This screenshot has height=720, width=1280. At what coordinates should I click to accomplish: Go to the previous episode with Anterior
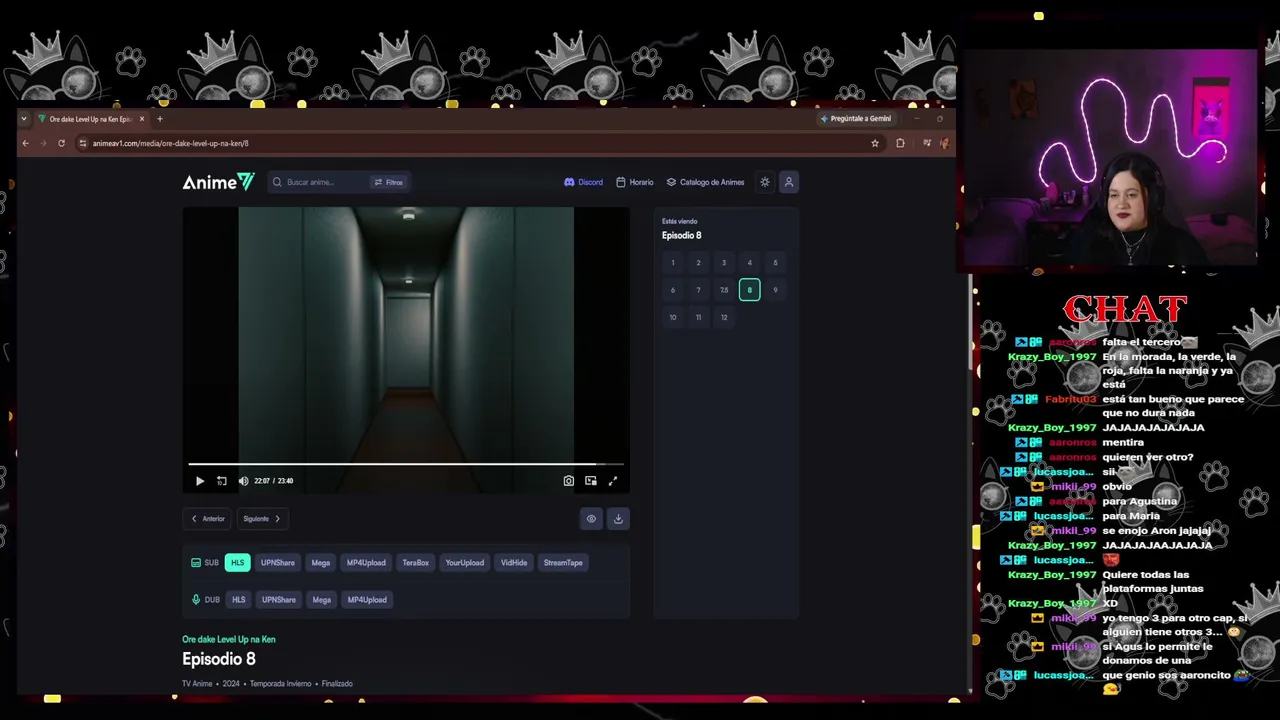208,519
